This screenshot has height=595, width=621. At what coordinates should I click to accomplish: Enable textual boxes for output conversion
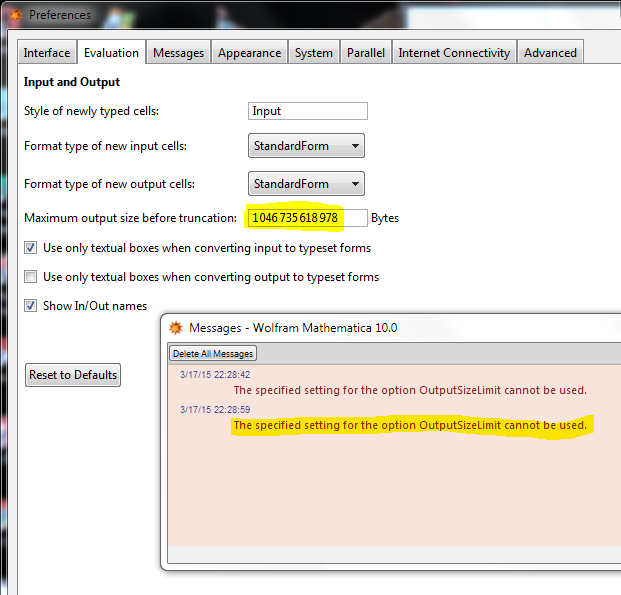tap(31, 277)
